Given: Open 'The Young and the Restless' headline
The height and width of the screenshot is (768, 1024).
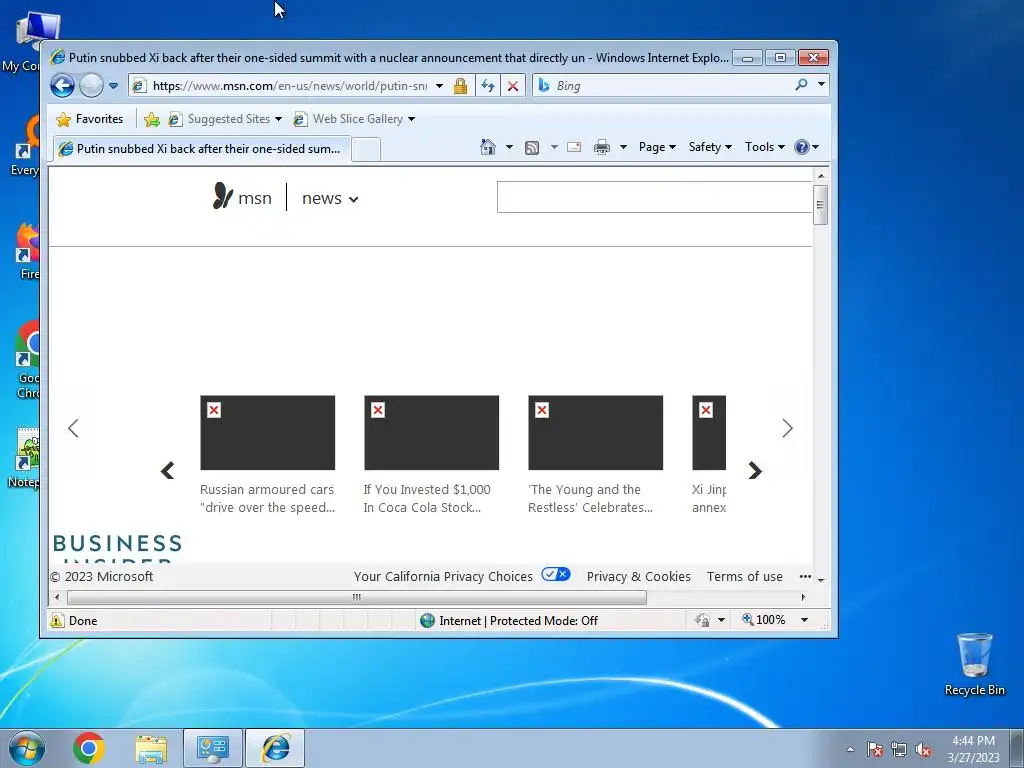Looking at the screenshot, I should [x=590, y=498].
